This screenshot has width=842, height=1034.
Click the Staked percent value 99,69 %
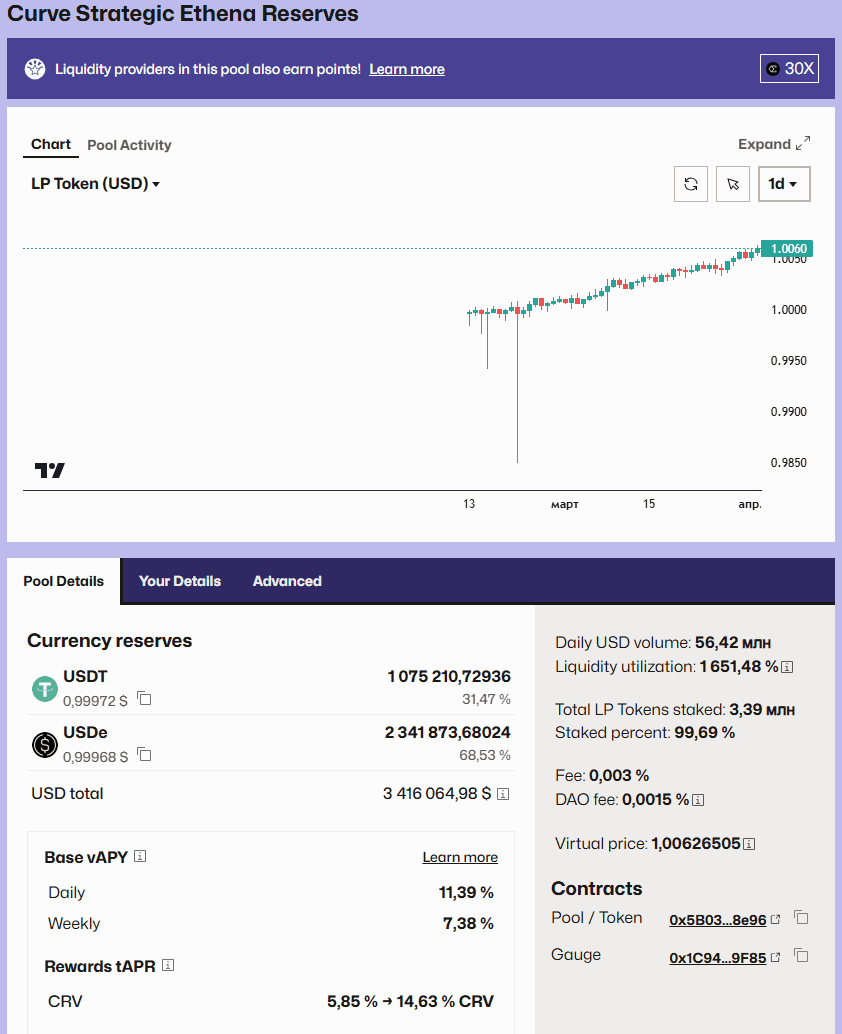[x=705, y=733]
